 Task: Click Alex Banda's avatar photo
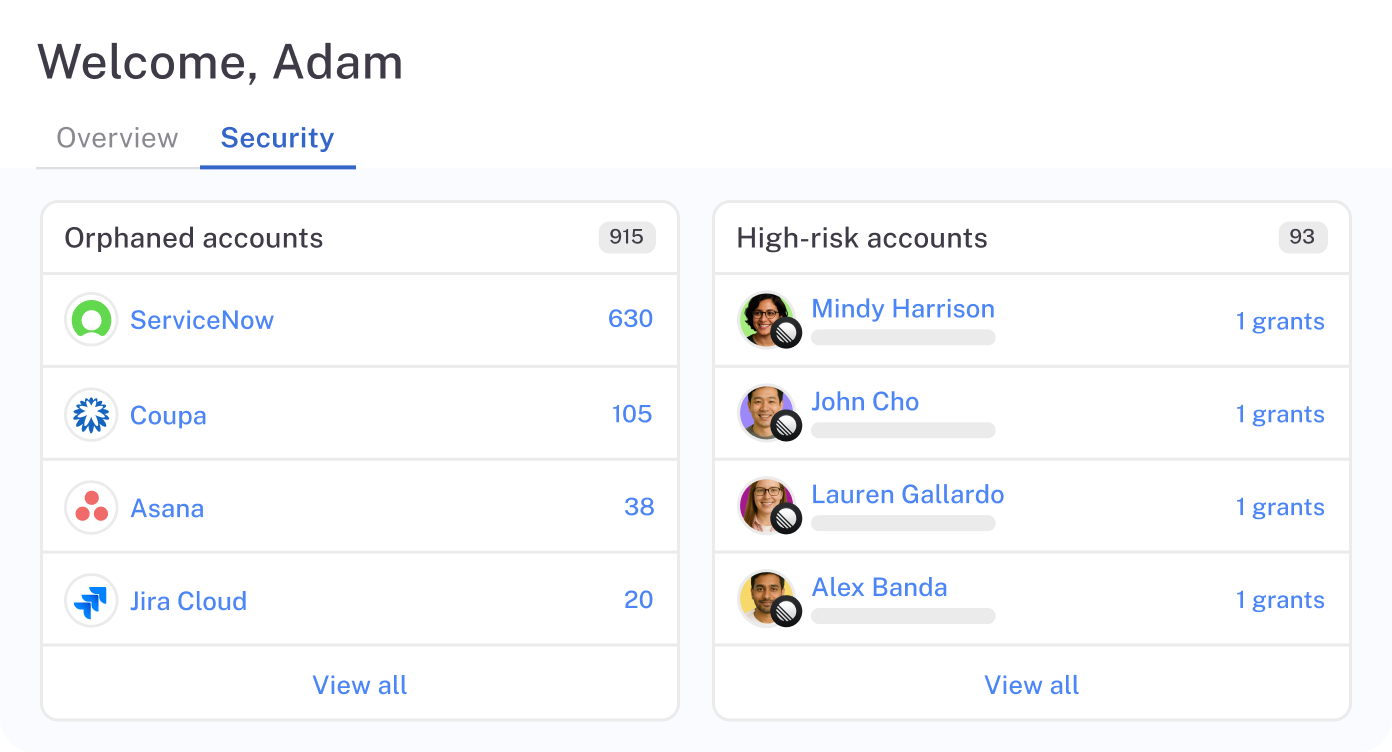click(766, 598)
